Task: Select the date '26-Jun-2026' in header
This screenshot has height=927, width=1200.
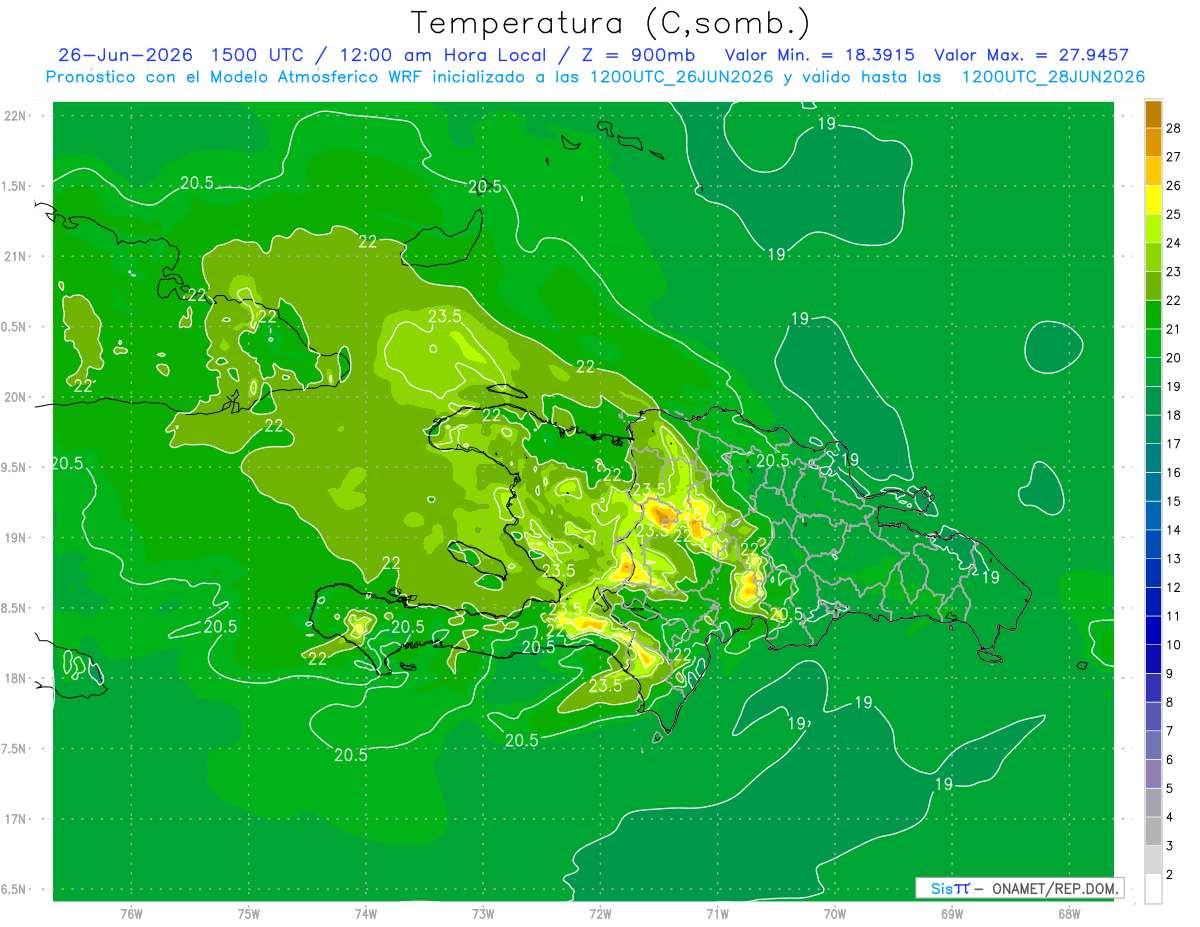Action: tap(124, 55)
